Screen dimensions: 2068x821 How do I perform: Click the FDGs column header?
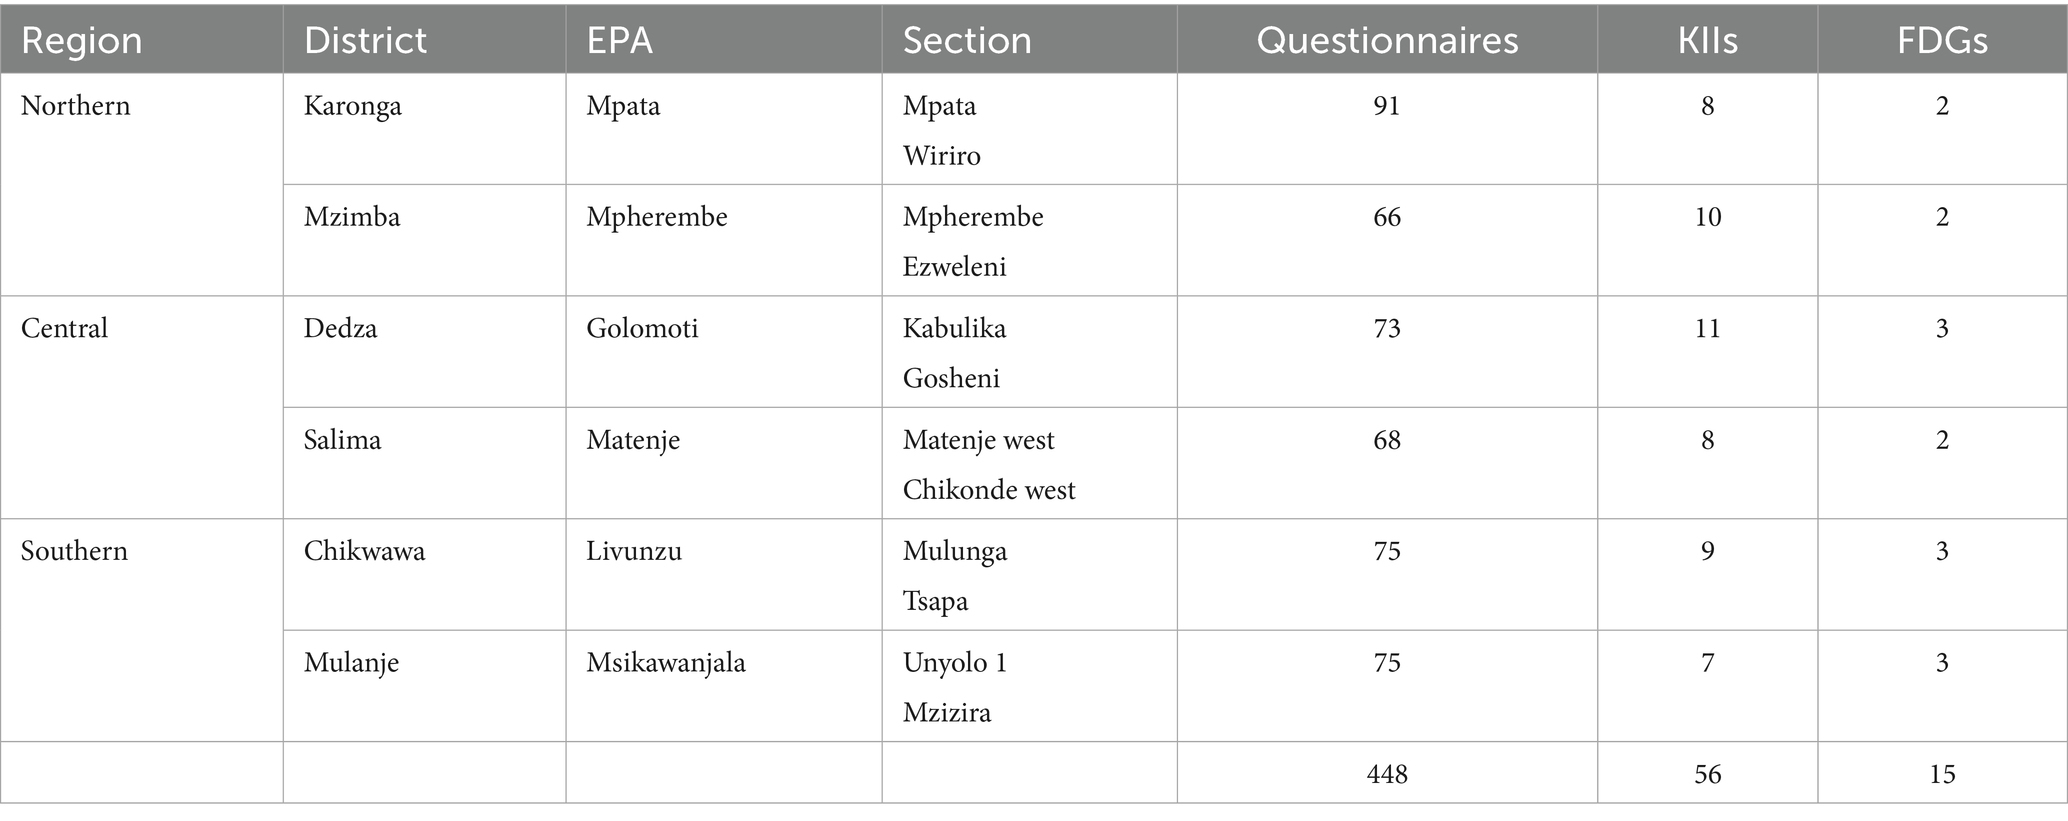(x=1941, y=41)
